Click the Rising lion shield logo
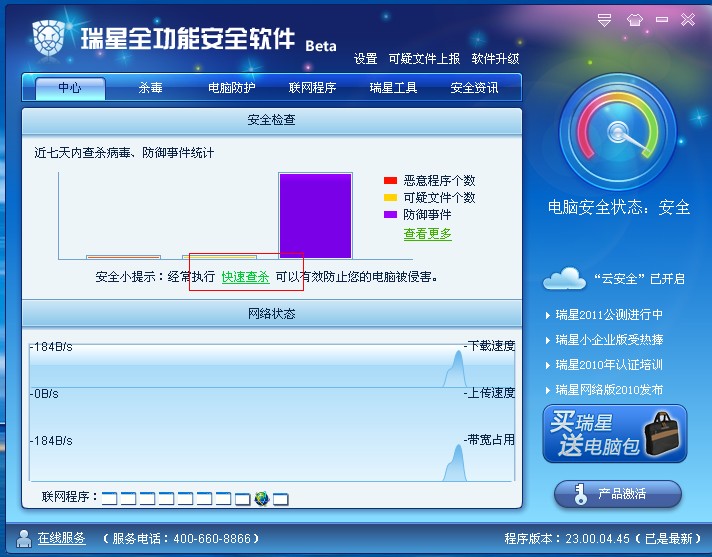The width and height of the screenshot is (712, 557). point(49,38)
